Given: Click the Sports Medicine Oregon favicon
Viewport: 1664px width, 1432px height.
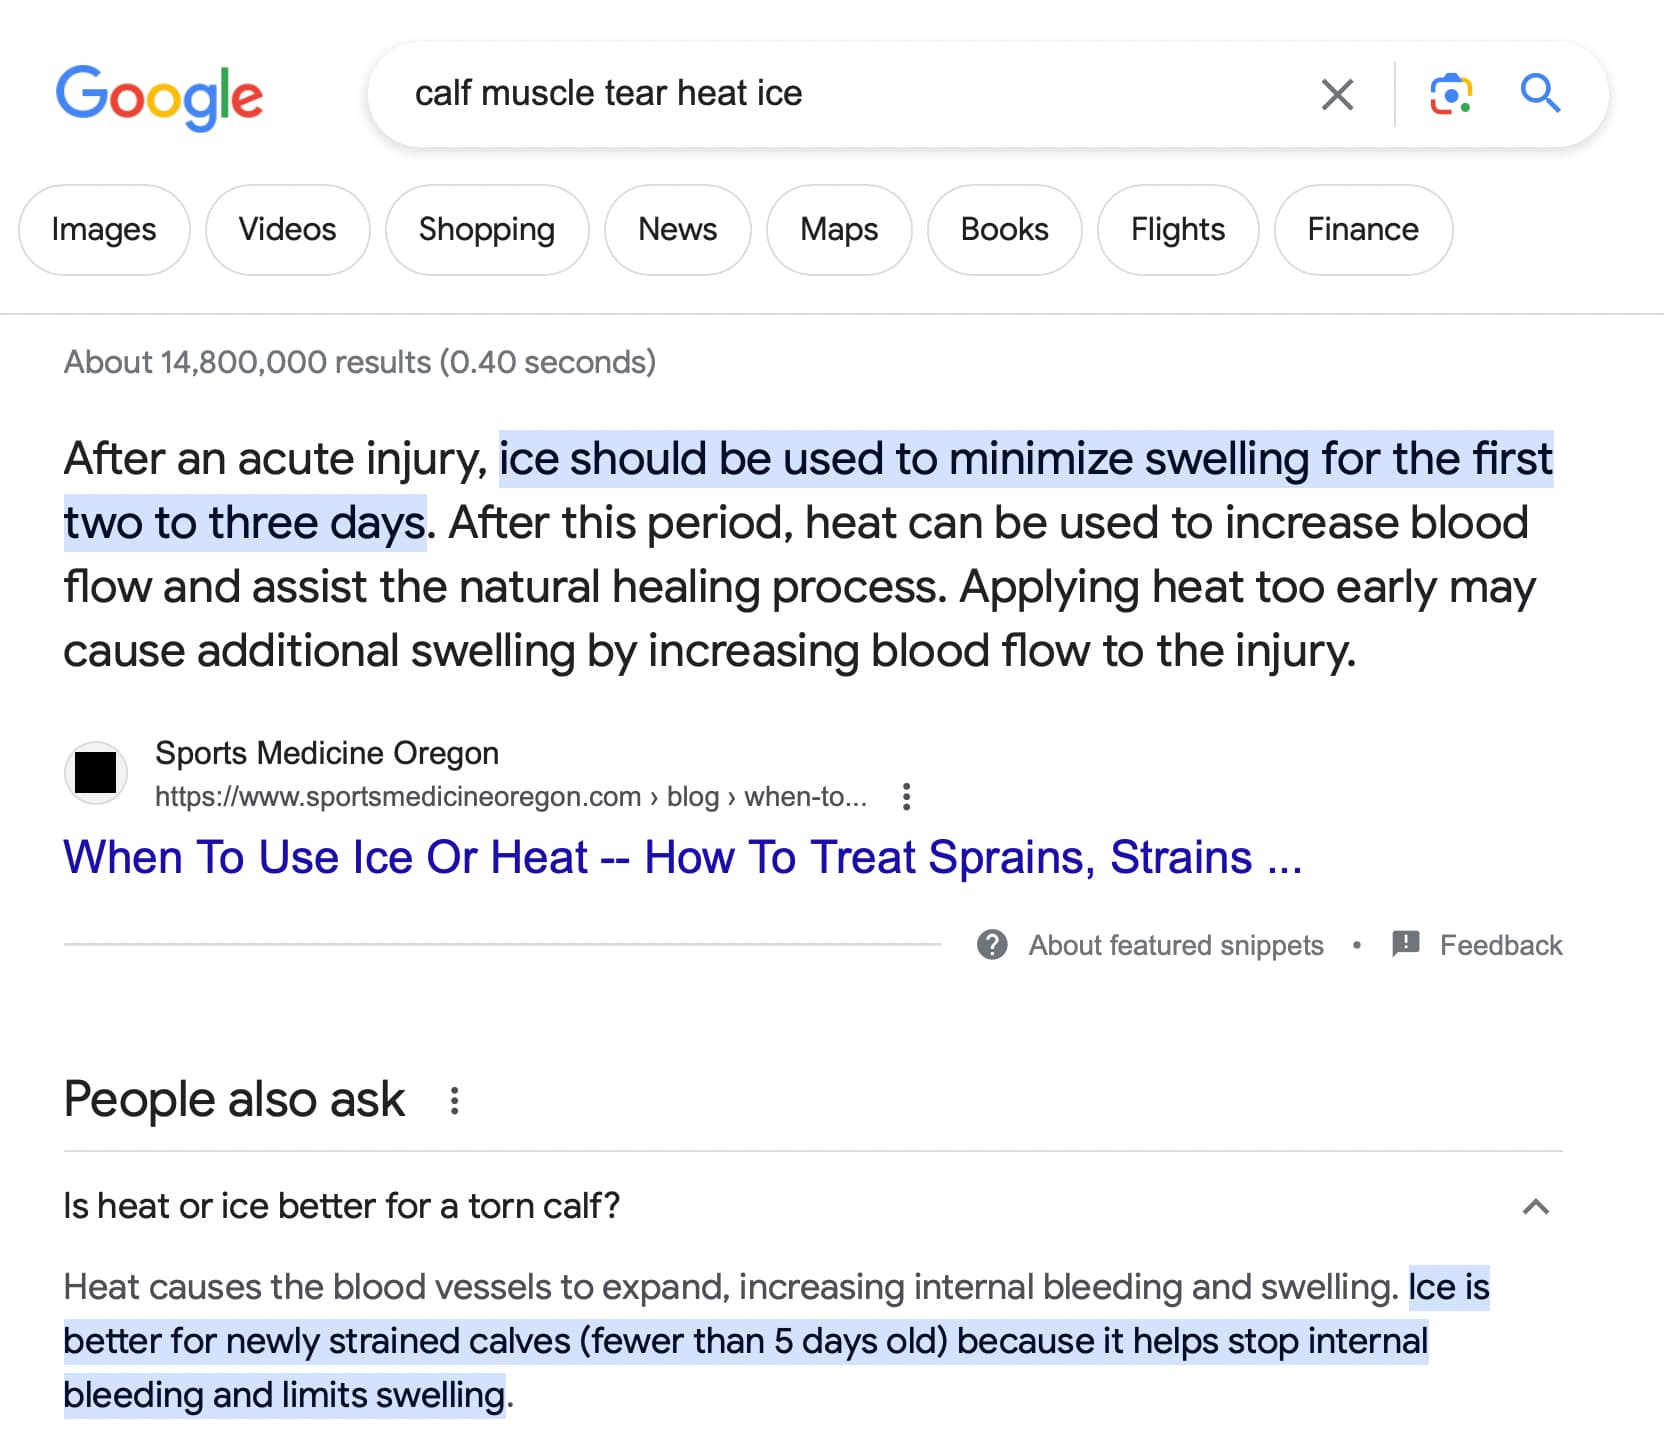Looking at the screenshot, I should click(96, 773).
